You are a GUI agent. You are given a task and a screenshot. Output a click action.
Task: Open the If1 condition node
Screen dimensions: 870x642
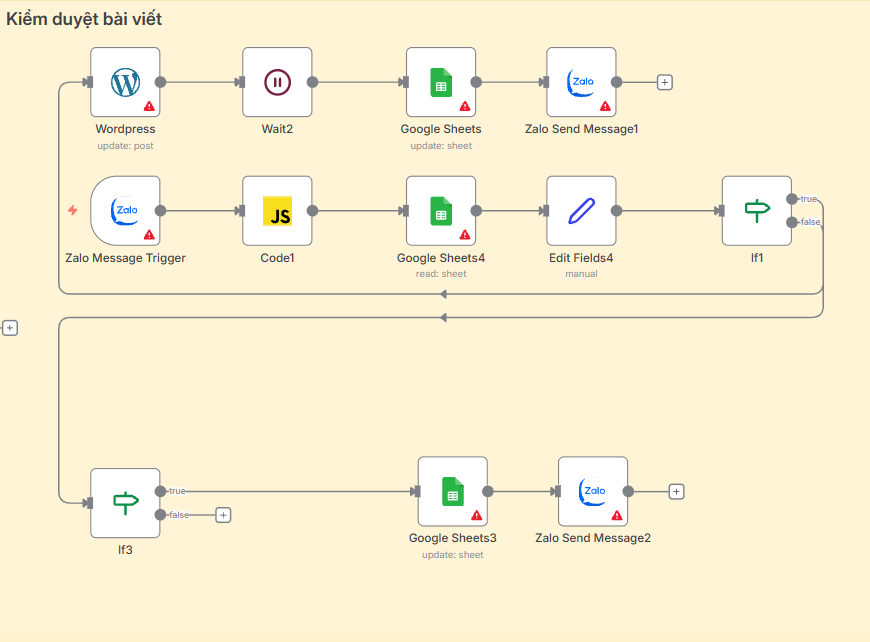[757, 211]
